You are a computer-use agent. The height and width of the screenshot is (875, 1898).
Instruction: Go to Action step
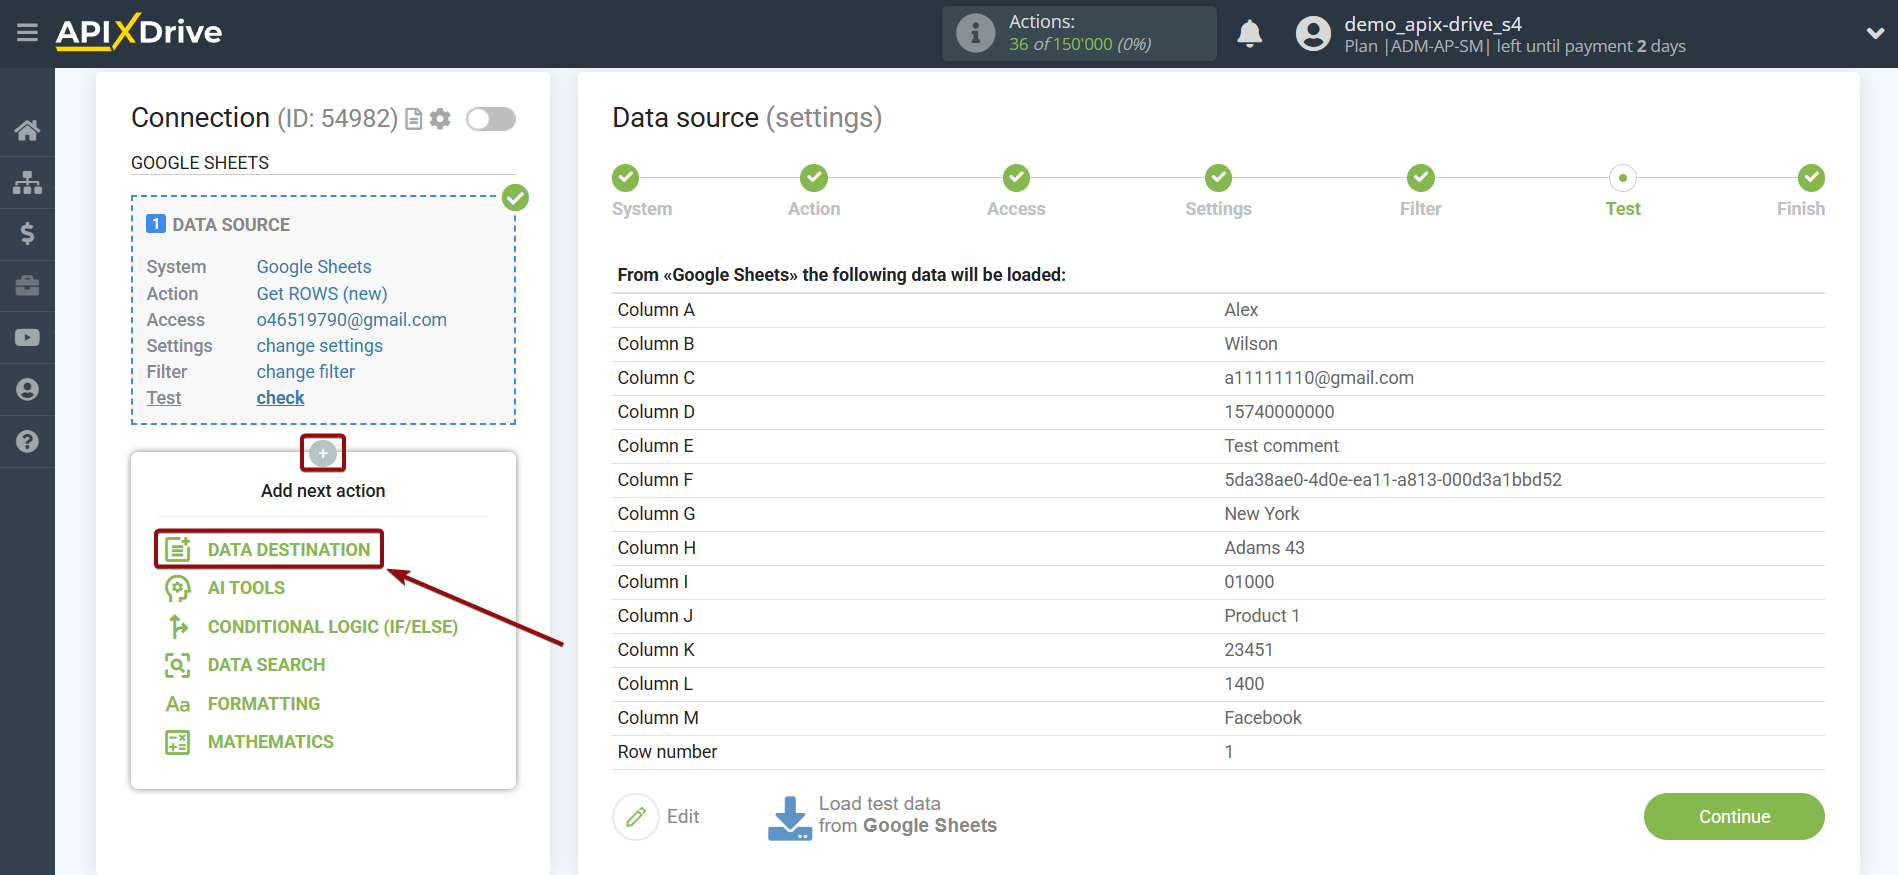point(814,178)
